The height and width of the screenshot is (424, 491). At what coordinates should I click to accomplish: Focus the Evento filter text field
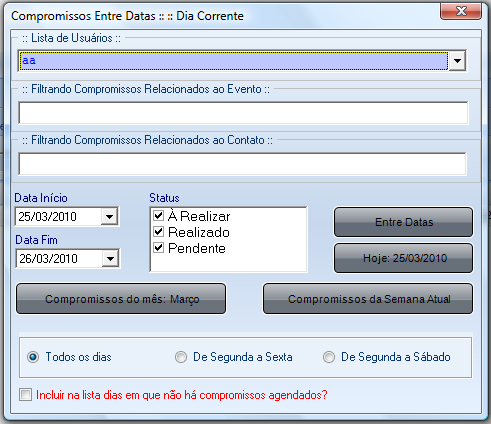point(243,113)
